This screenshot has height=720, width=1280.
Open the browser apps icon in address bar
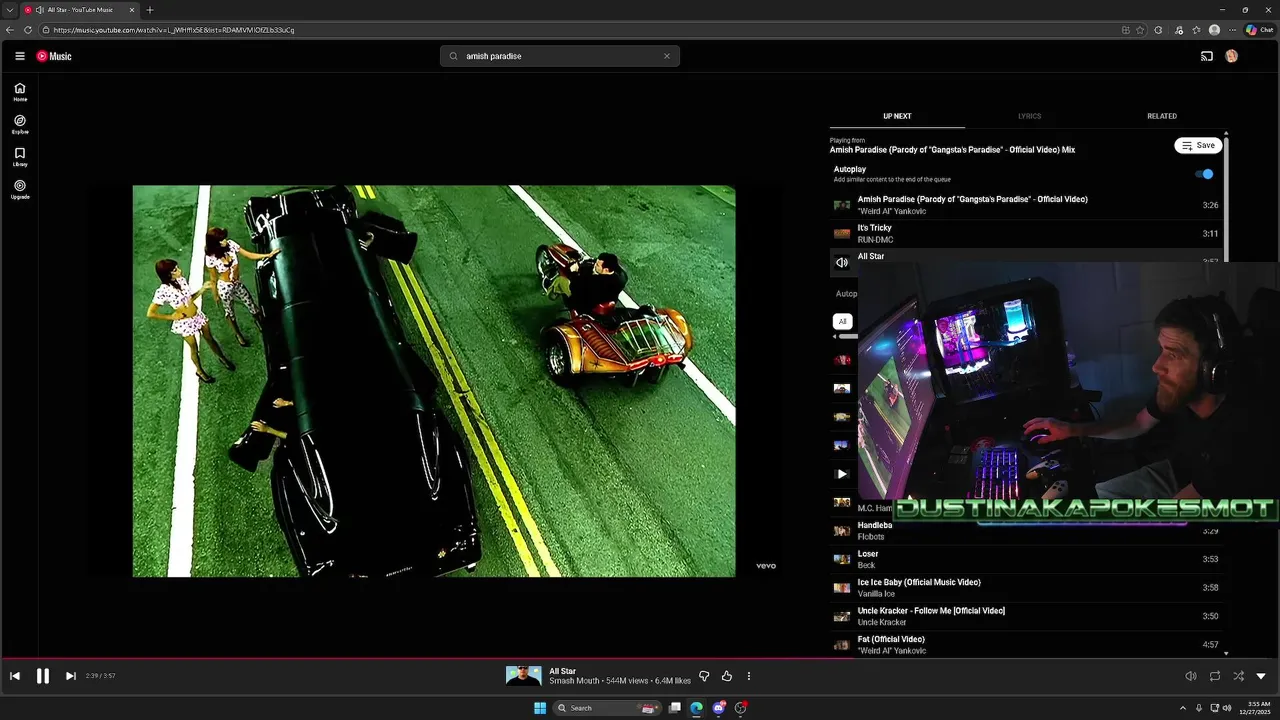pos(1125,30)
